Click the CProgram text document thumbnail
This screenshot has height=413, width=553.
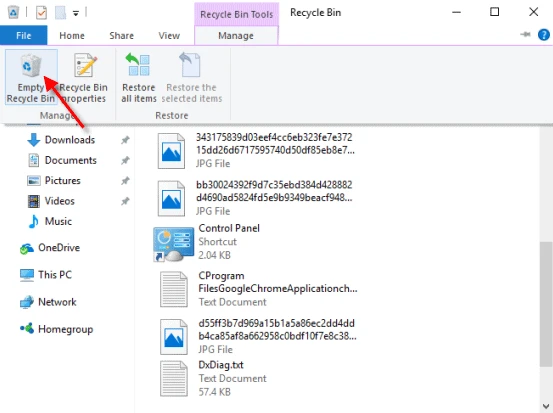(174, 289)
